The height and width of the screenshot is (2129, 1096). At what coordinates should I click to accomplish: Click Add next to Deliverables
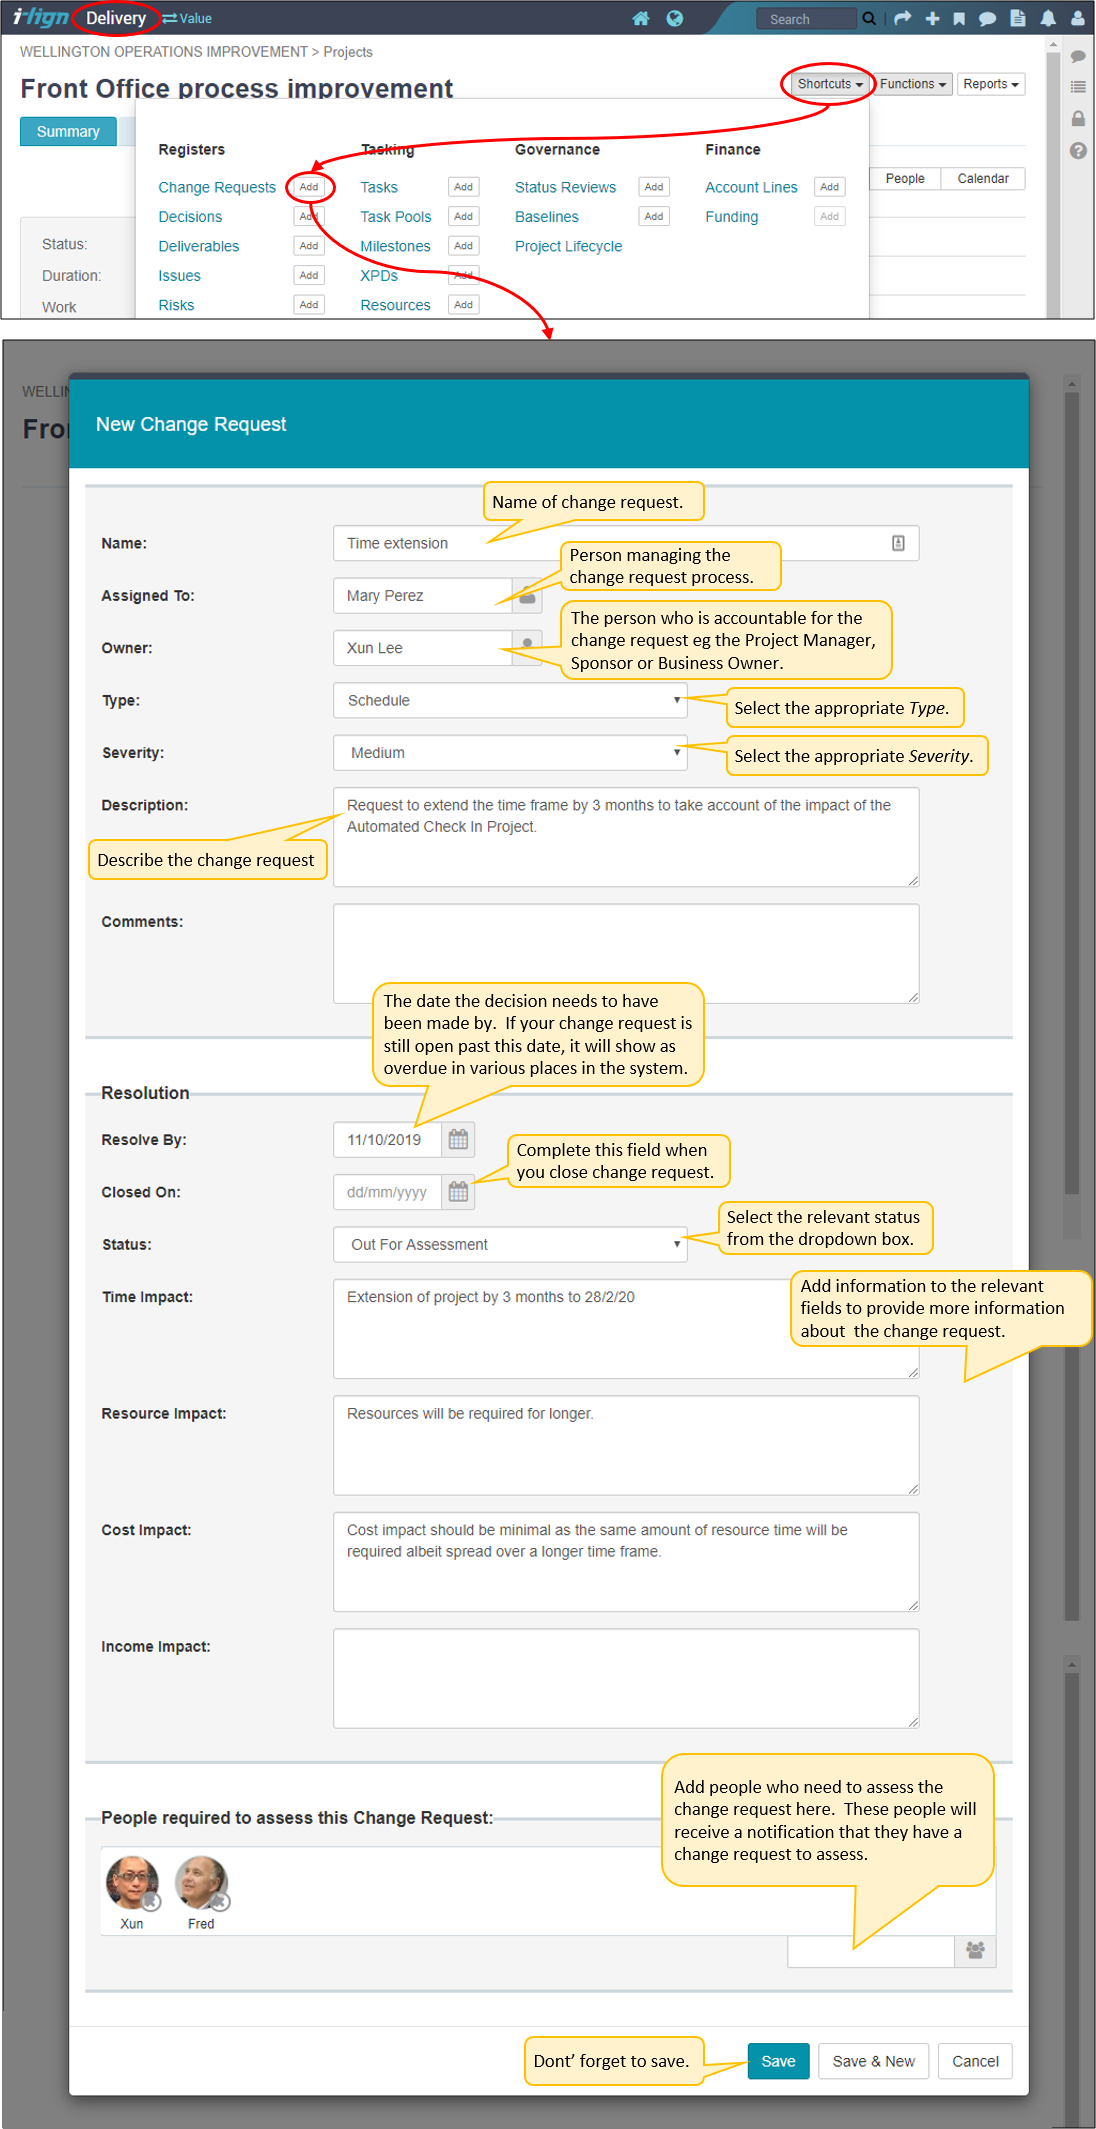click(309, 246)
